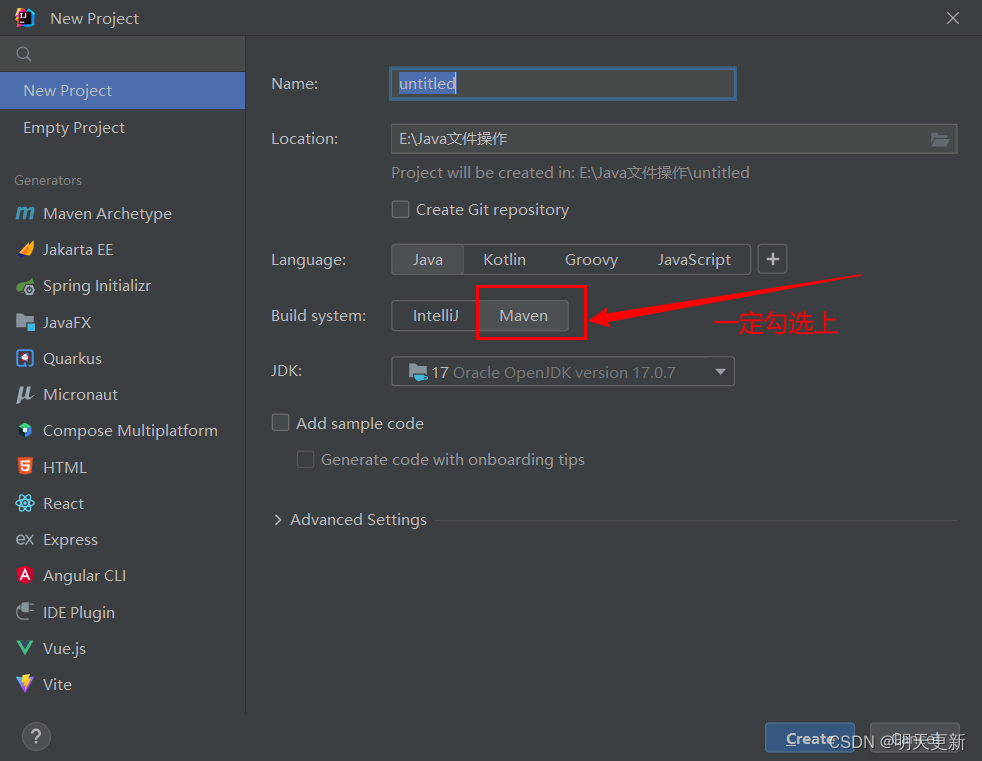Select the Micronaut generator label
This screenshot has width=982, height=761.
tap(80, 395)
